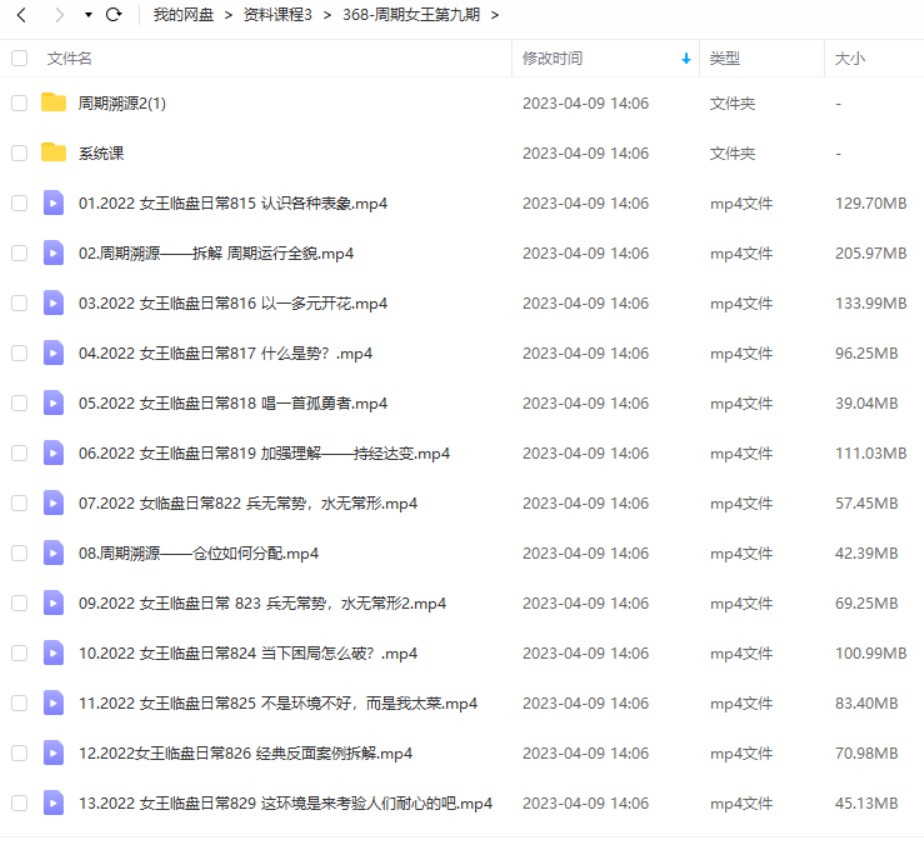Sort by 修改时间 column header
Image resolution: width=924 pixels, height=848 pixels.
pyautogui.click(x=552, y=58)
